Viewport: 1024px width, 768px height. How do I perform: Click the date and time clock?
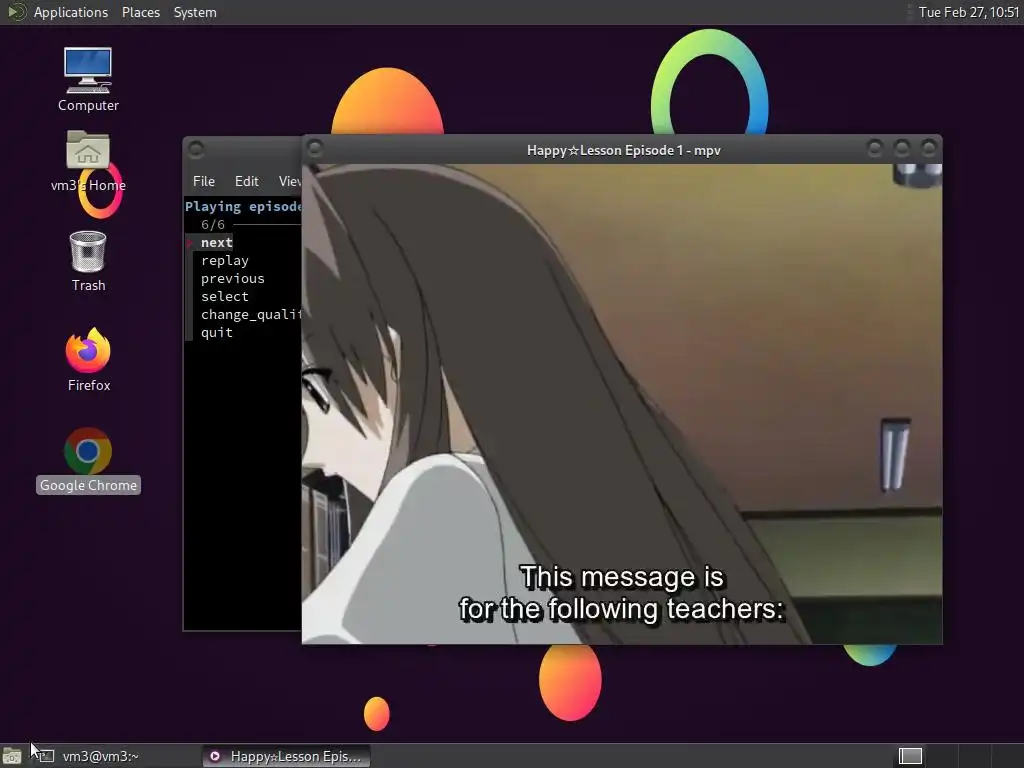point(968,12)
